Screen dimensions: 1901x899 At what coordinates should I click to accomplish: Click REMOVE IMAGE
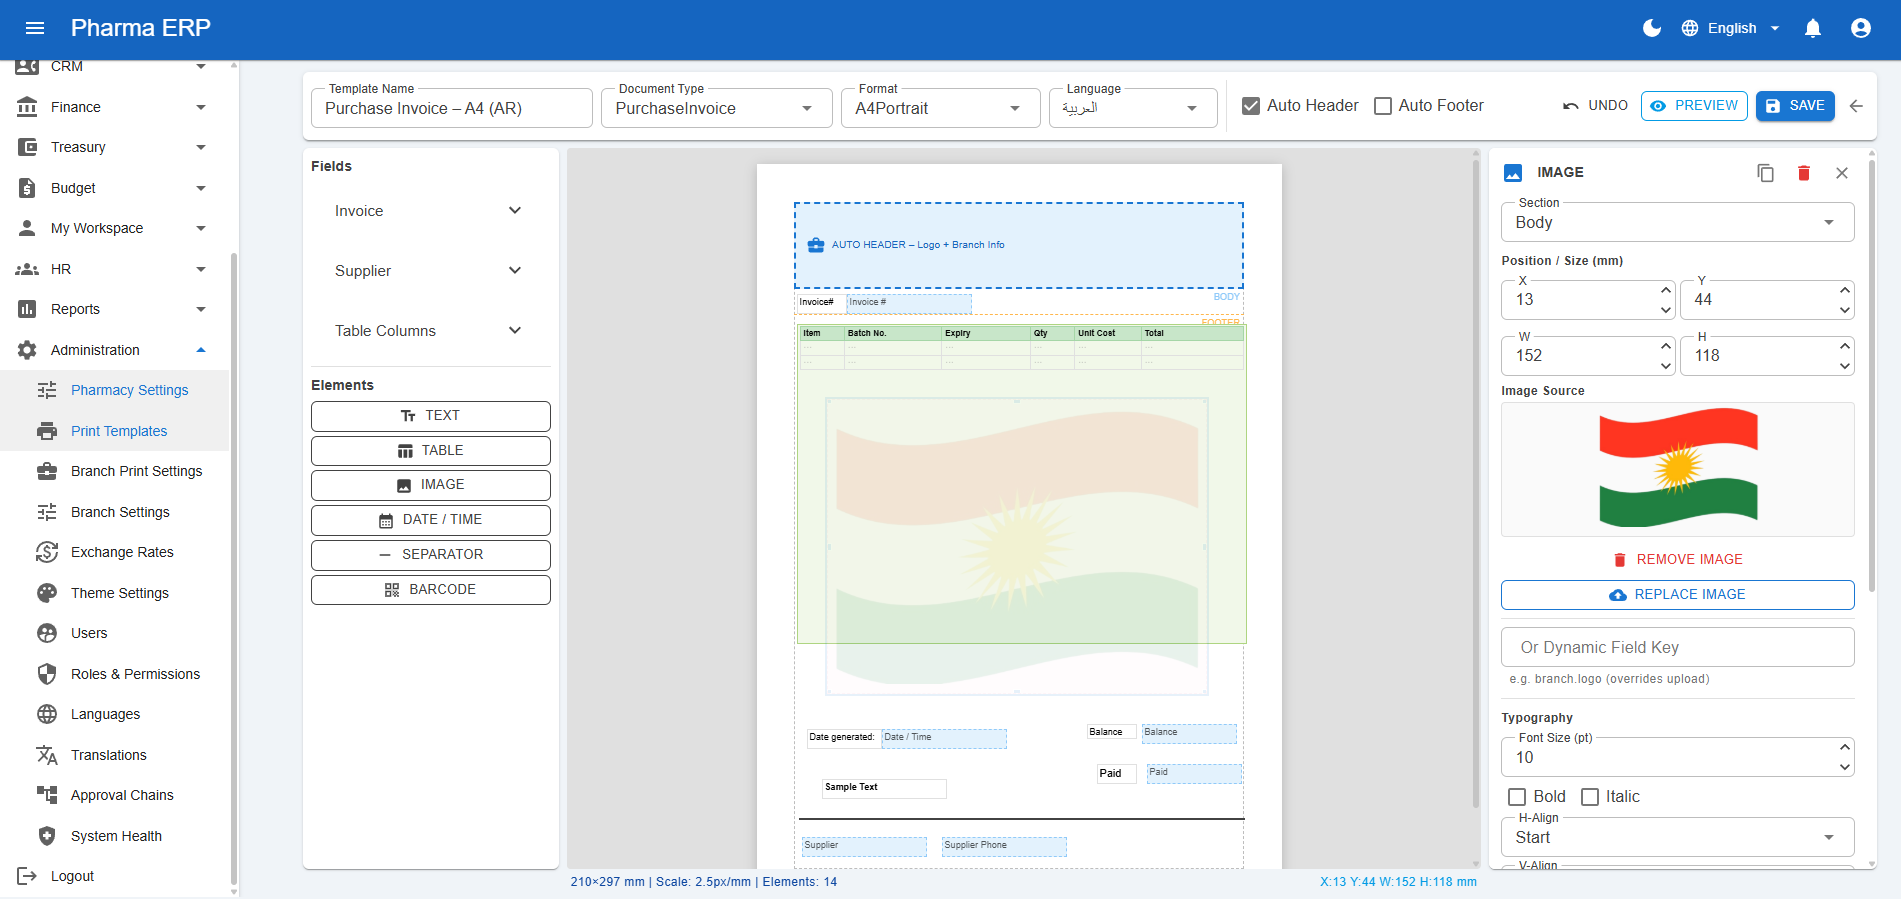coord(1678,560)
